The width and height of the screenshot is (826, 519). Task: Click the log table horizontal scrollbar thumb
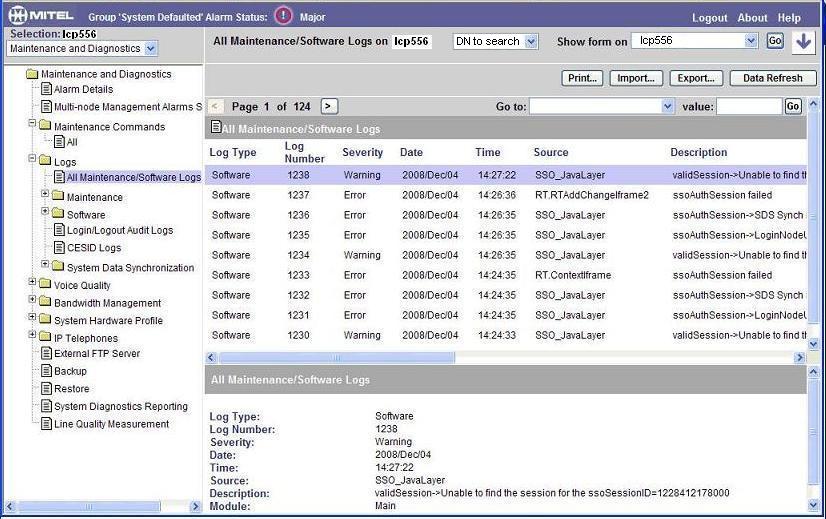(x=337, y=358)
